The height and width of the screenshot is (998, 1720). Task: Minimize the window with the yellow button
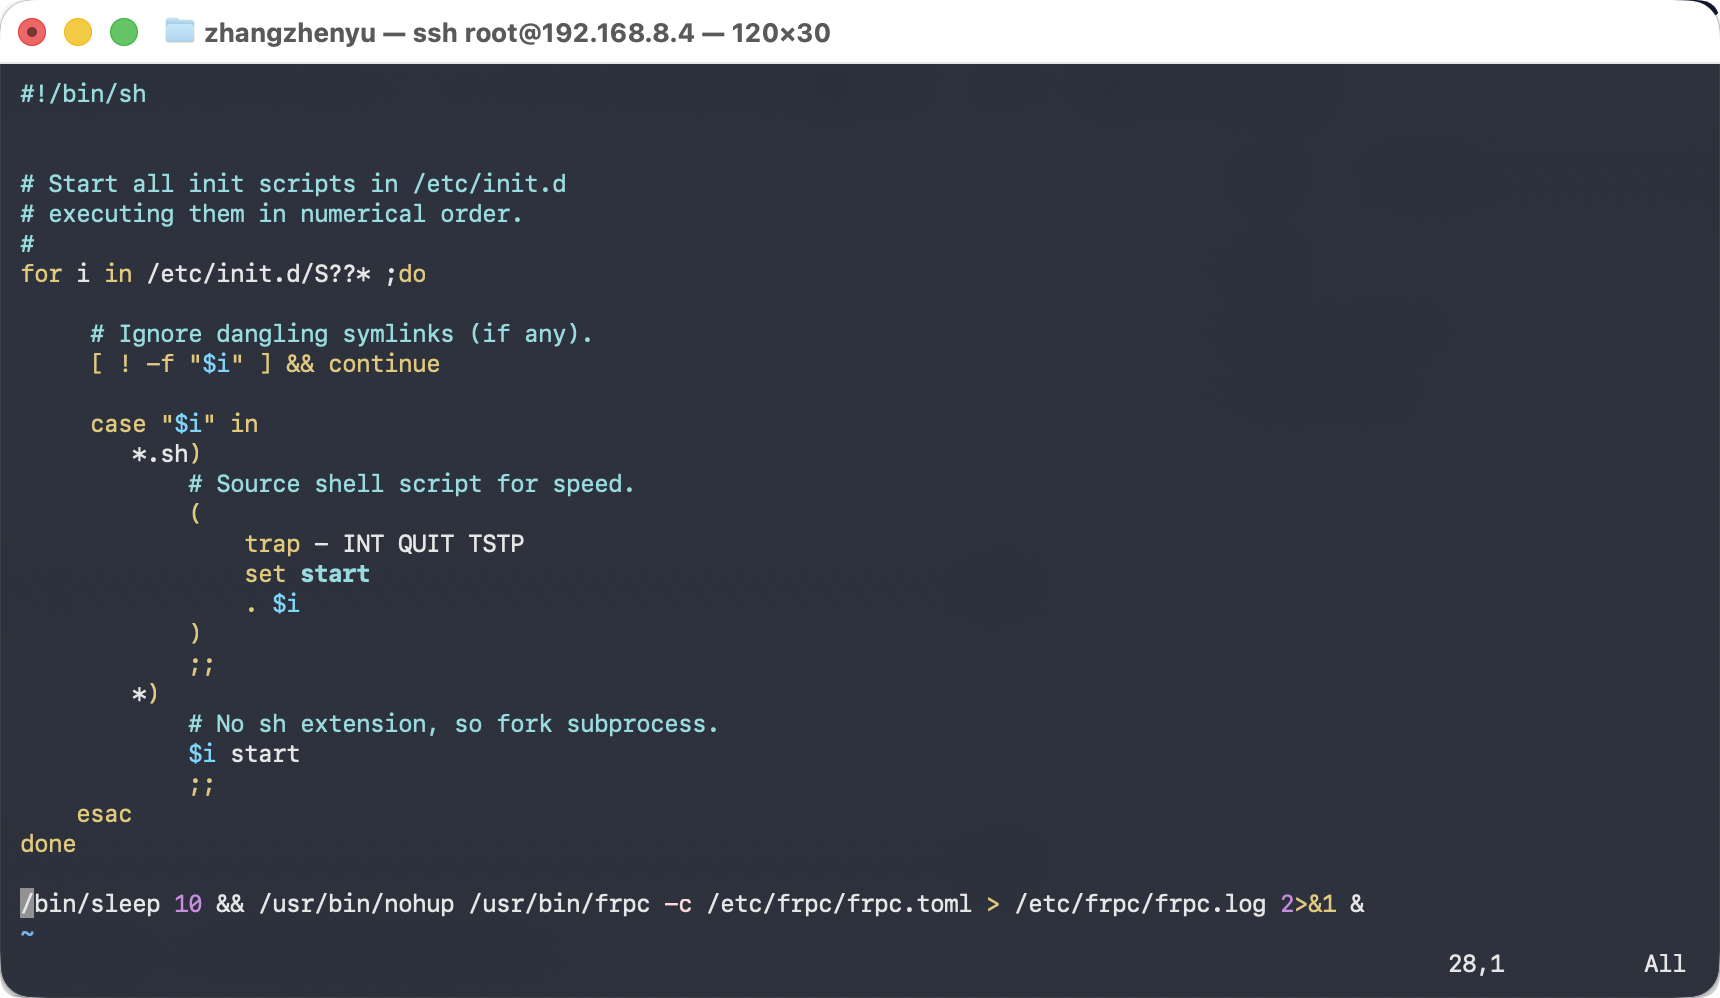click(x=78, y=33)
